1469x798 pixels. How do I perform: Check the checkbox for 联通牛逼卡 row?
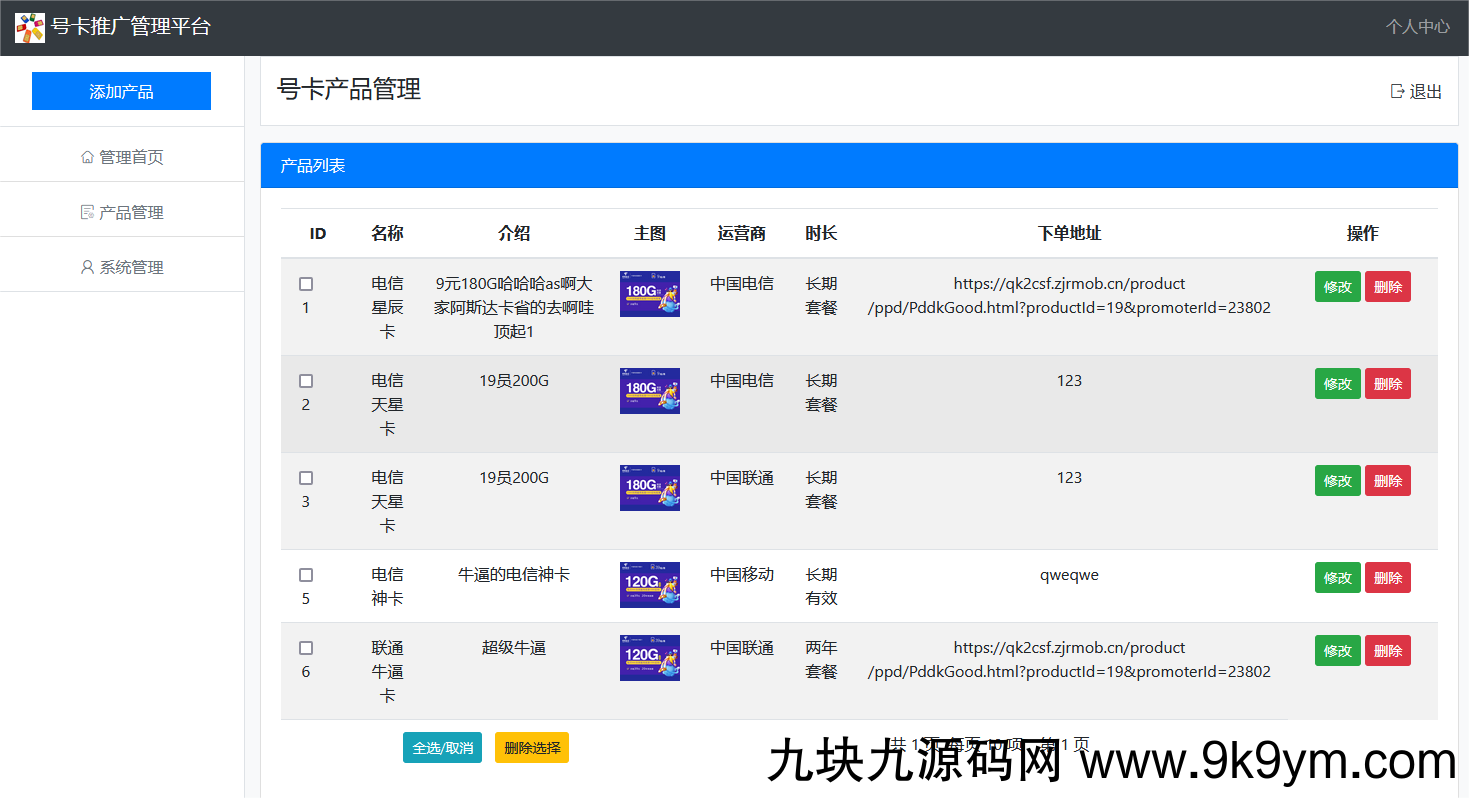click(306, 648)
